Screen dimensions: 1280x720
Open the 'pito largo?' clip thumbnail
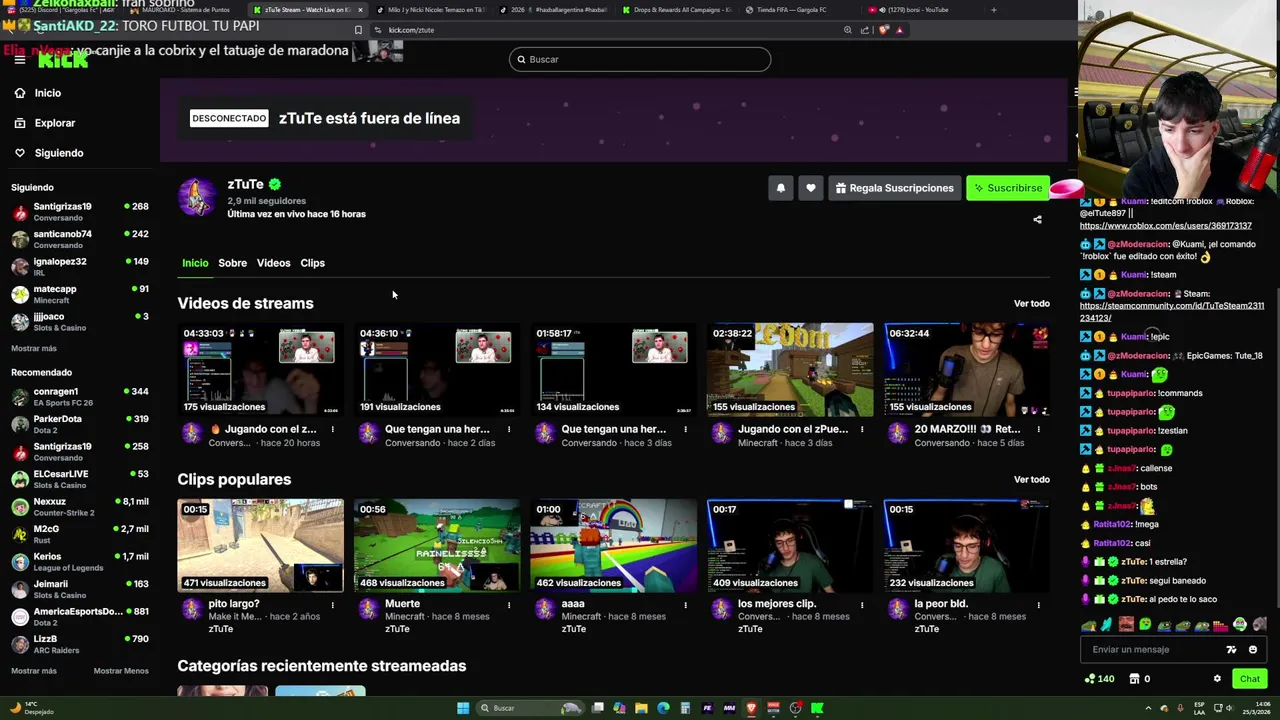260,545
